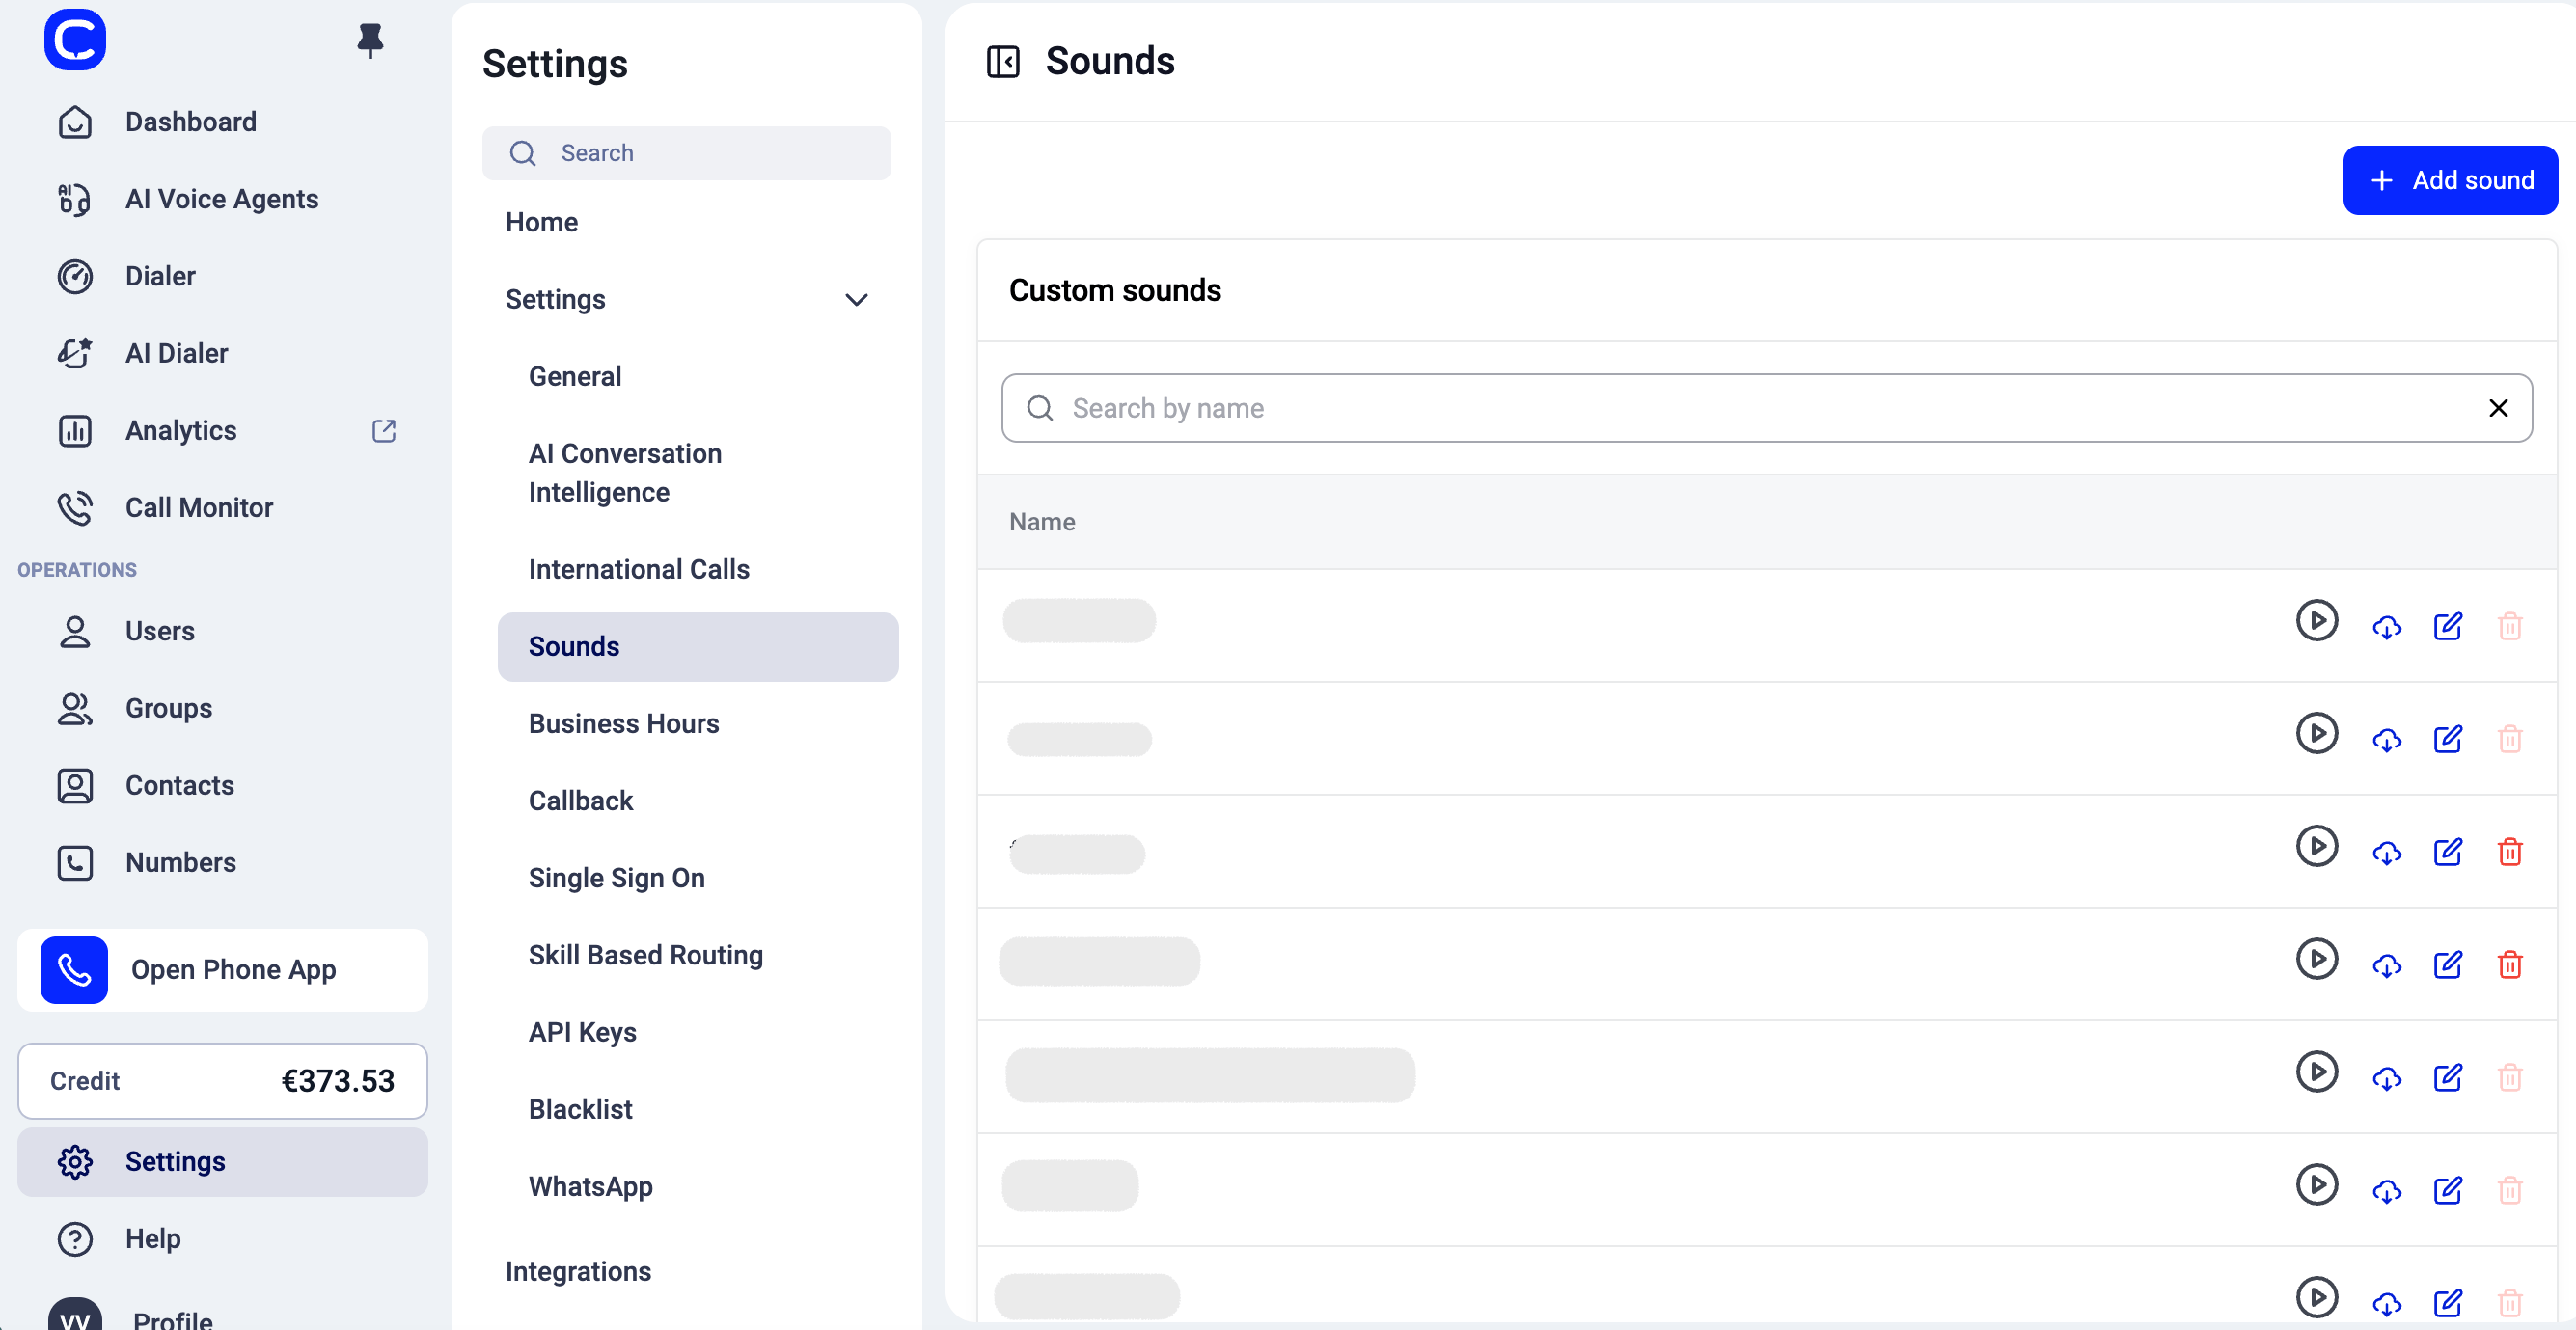Open the Profile avatar

click(75, 1316)
